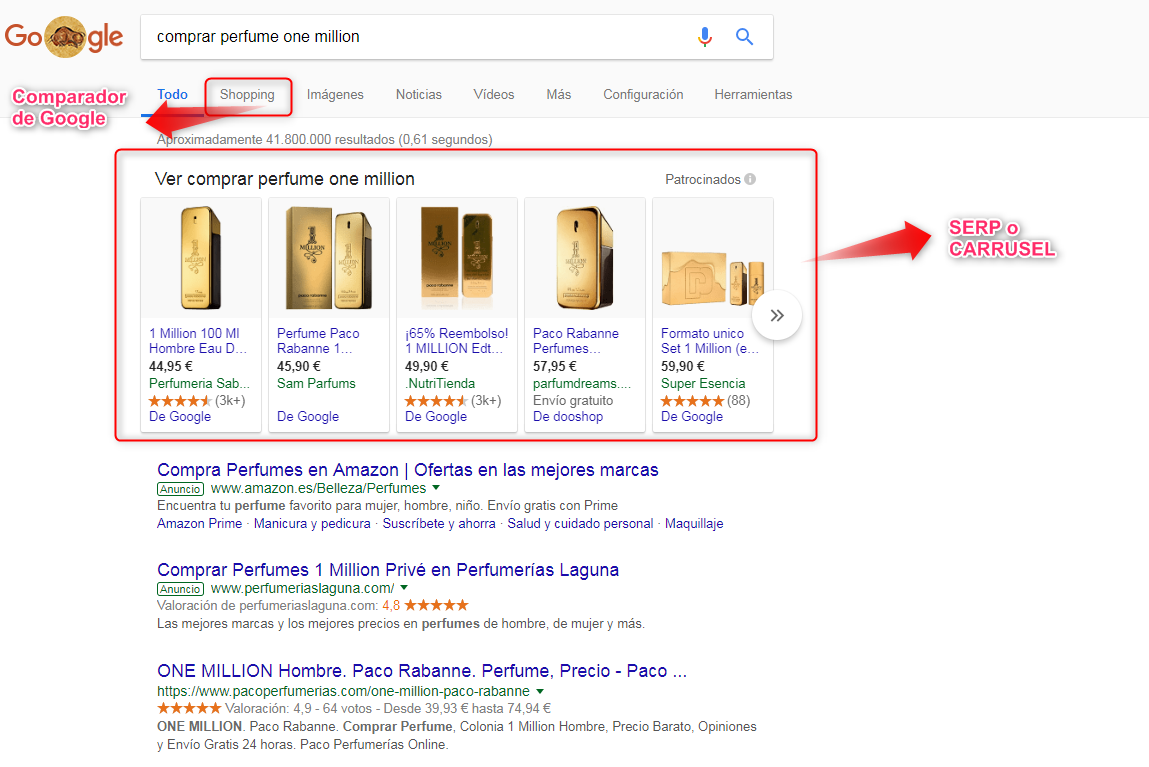
Task: Click Super Esencia seller name
Action: click(x=703, y=383)
